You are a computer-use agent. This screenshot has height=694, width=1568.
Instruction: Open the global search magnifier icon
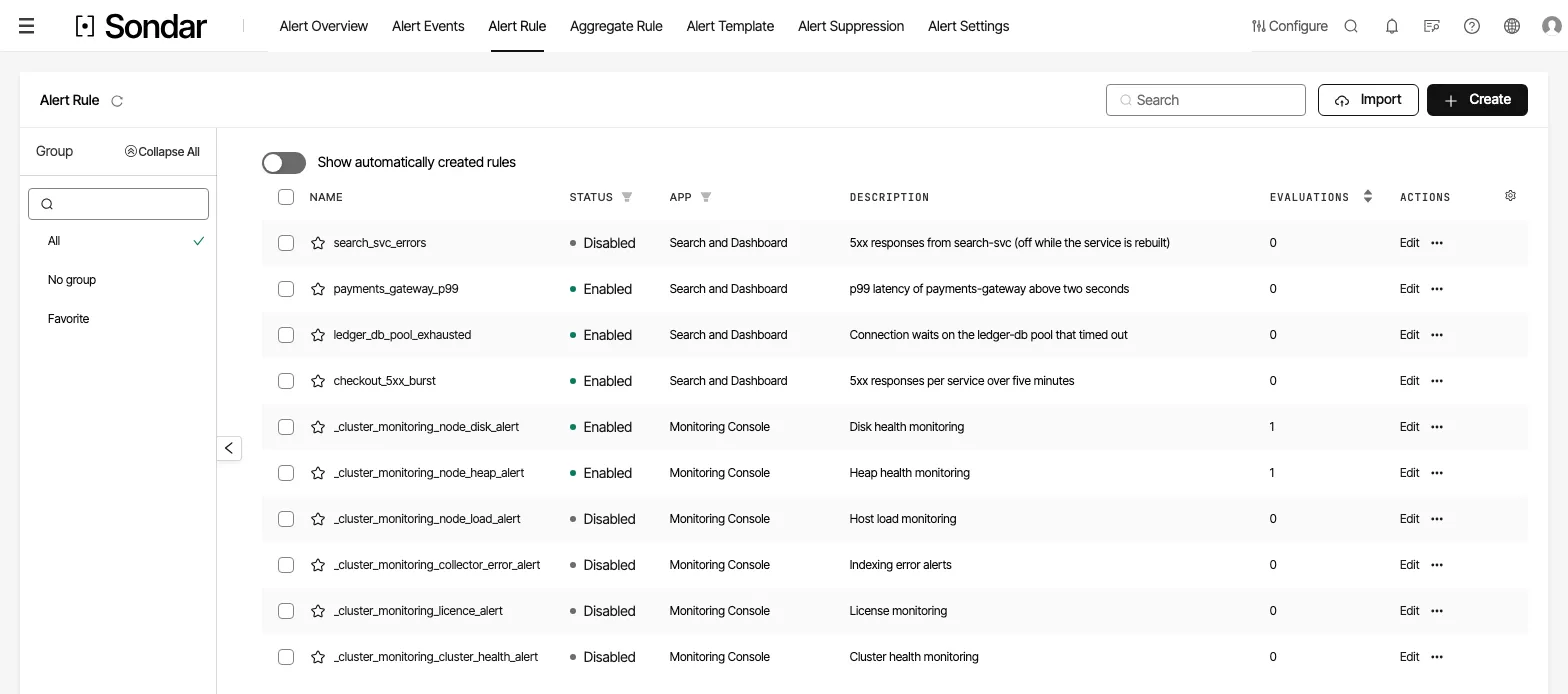point(1351,26)
